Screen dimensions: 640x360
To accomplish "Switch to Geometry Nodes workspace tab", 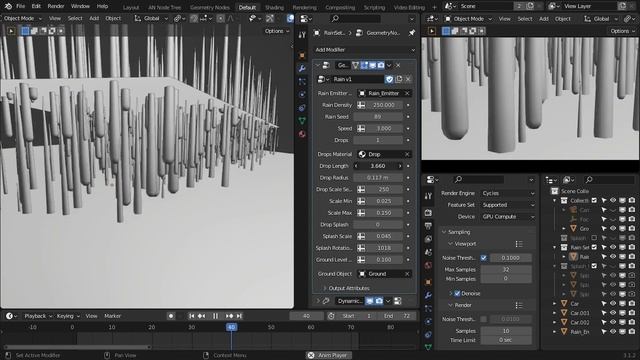I will click(x=210, y=7).
